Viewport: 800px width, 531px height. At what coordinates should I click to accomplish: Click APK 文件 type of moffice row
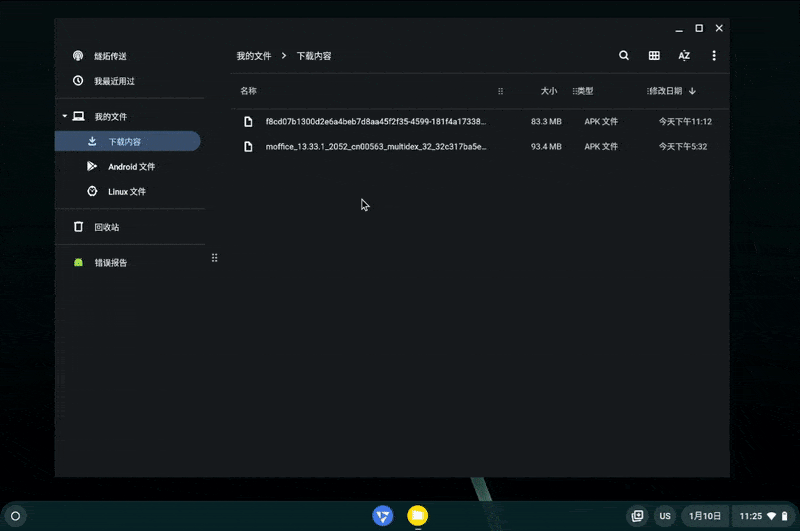601,146
